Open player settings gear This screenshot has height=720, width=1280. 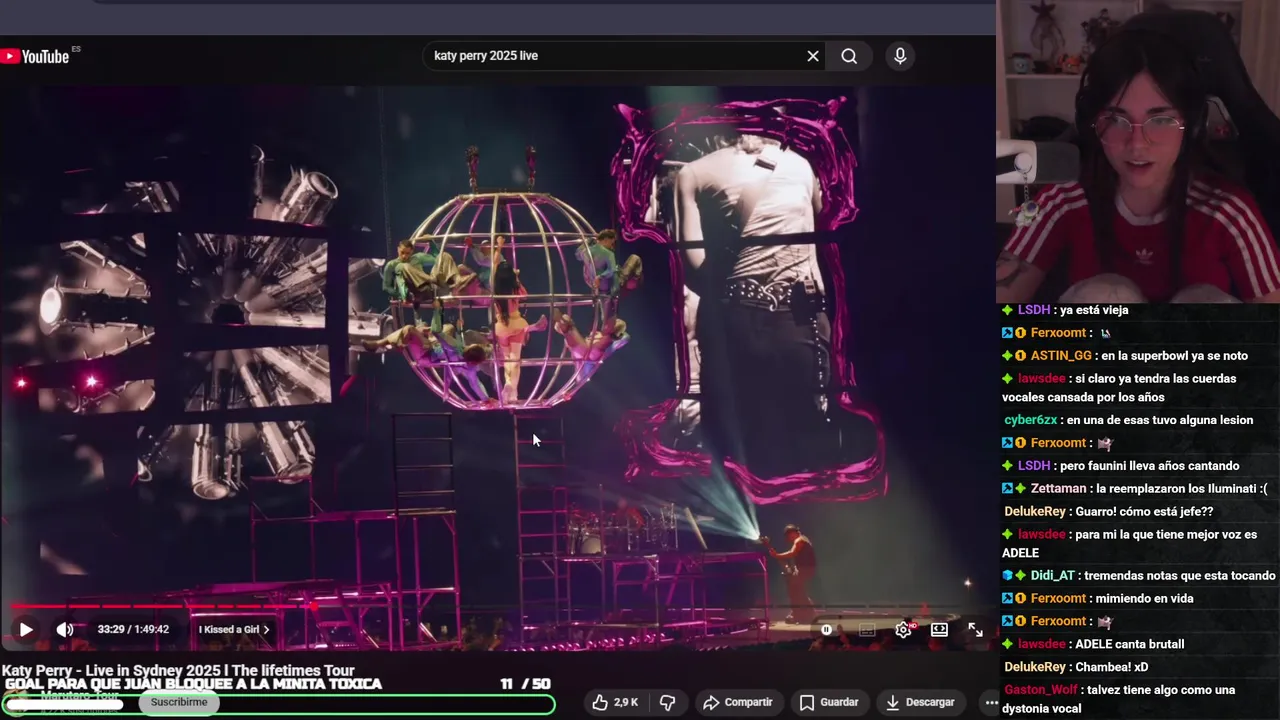pos(903,630)
